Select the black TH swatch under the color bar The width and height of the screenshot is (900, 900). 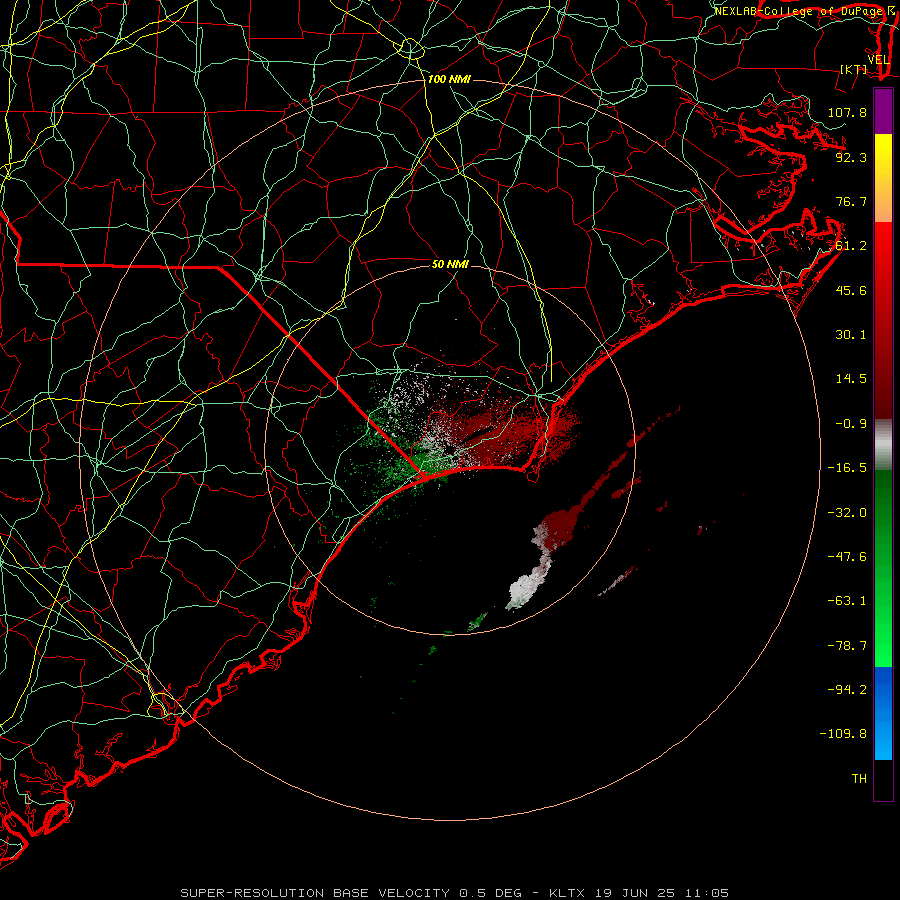click(883, 779)
